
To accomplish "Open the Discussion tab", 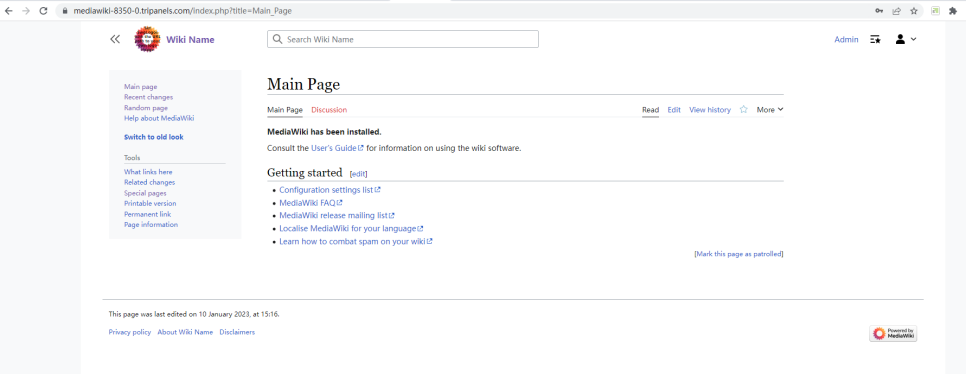I will [329, 110].
